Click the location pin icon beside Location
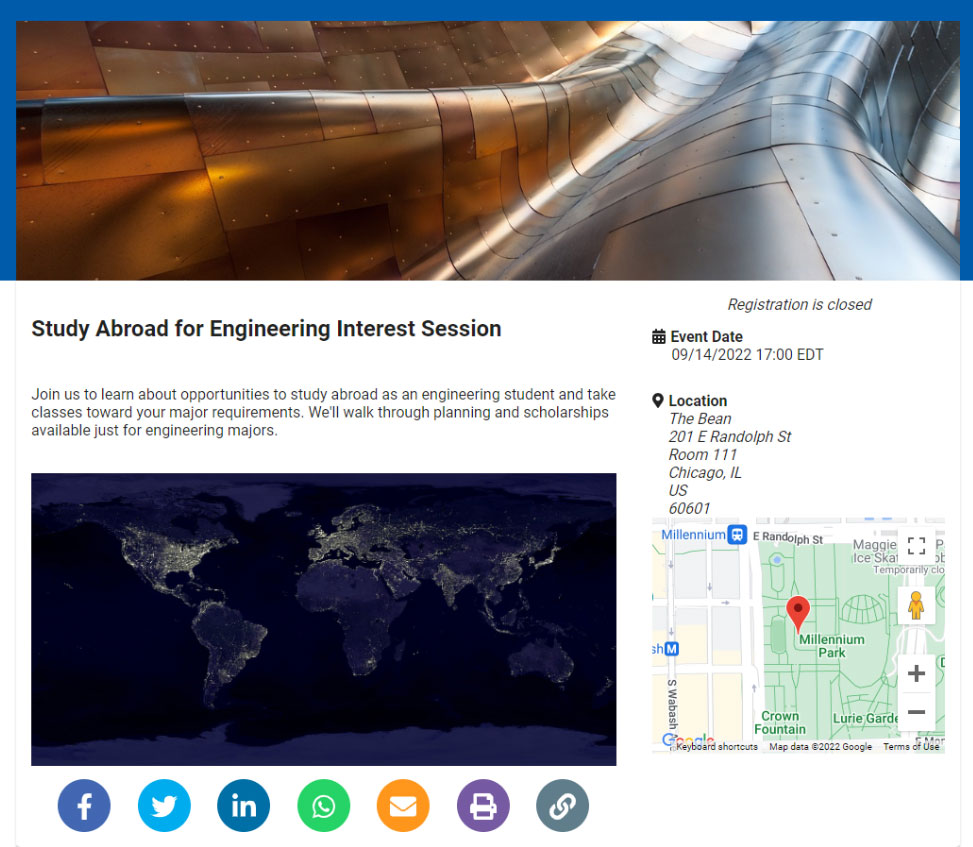The height and width of the screenshot is (847, 973). pyautogui.click(x=658, y=400)
